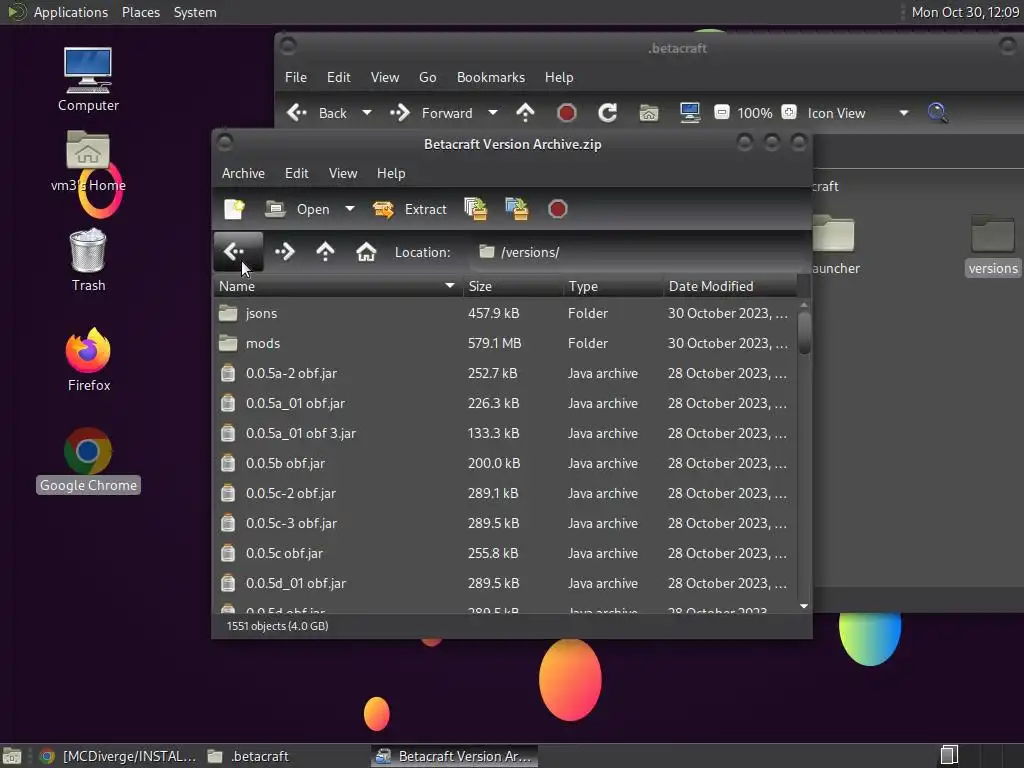Add files to archive icon
The image size is (1024, 768).
pyautogui.click(x=475, y=209)
